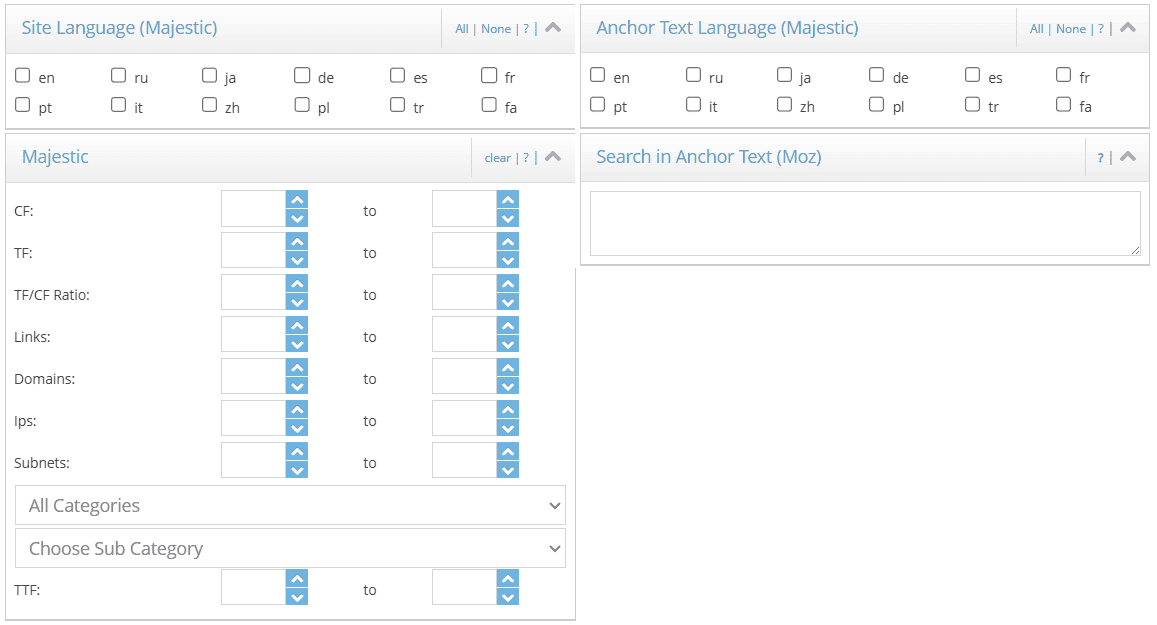Click help icon in Anchor Text Language panel
The height and width of the screenshot is (625, 1157).
pos(1100,28)
